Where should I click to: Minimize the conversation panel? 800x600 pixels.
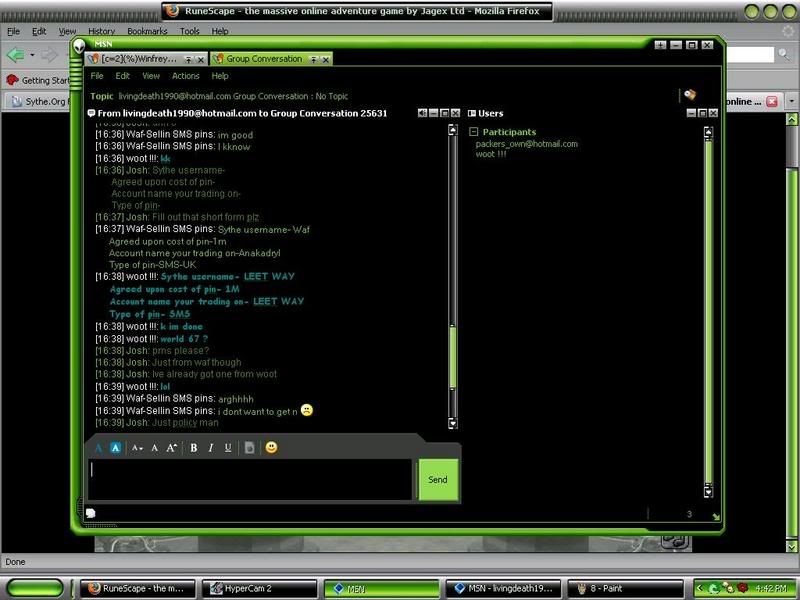(433, 113)
